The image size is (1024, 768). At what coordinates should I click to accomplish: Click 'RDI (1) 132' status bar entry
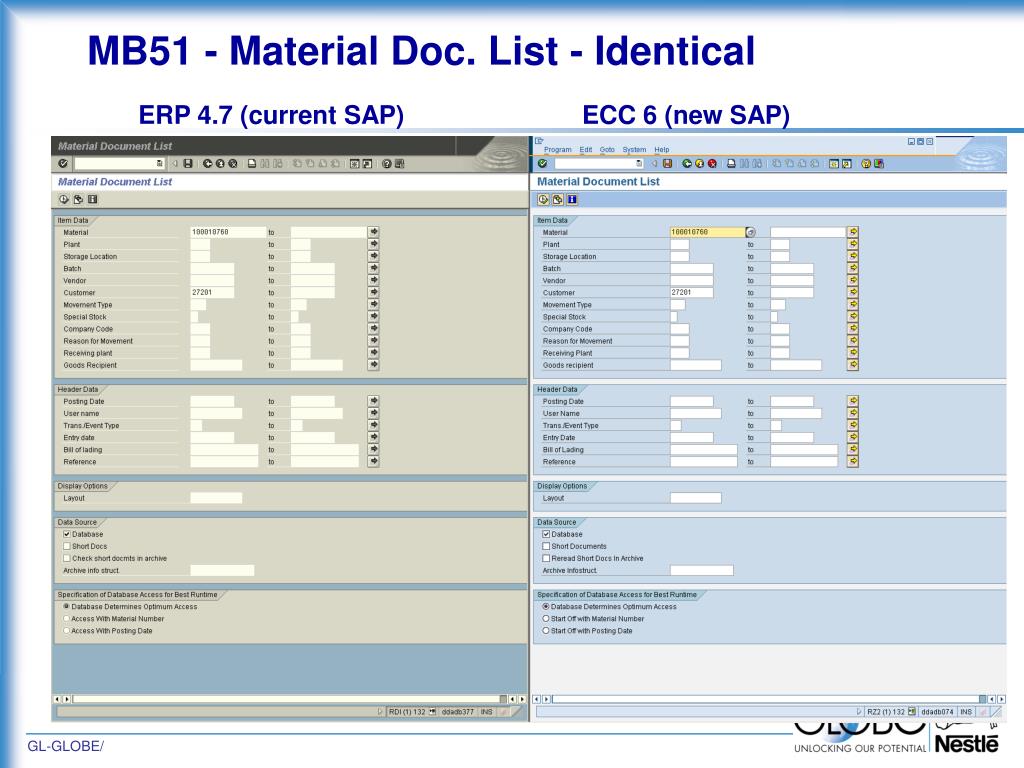click(407, 712)
